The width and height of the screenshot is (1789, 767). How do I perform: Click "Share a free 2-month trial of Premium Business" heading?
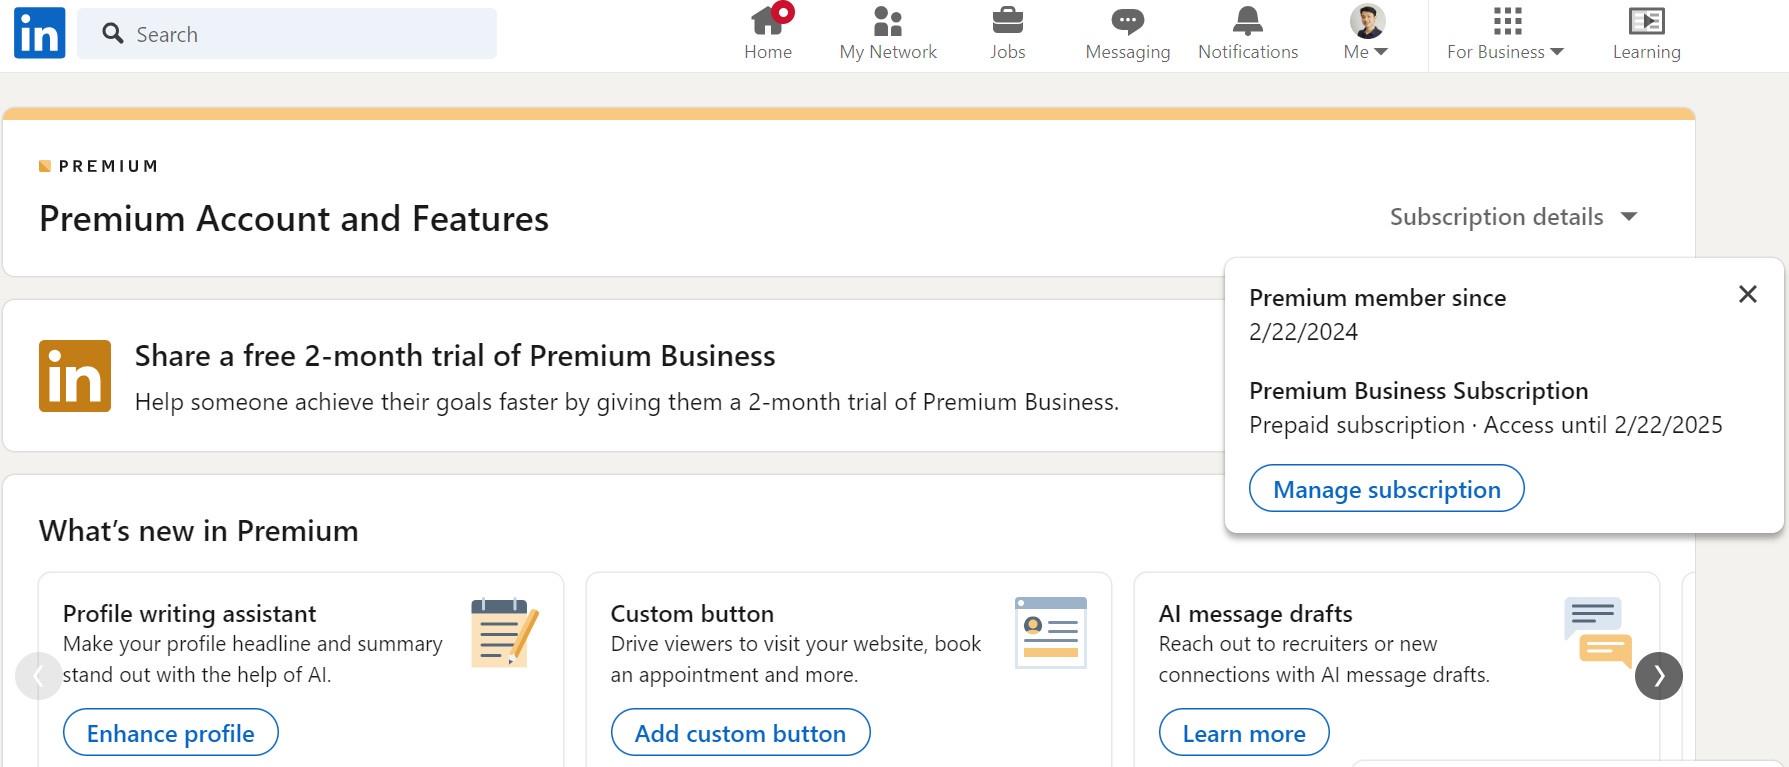[455, 356]
